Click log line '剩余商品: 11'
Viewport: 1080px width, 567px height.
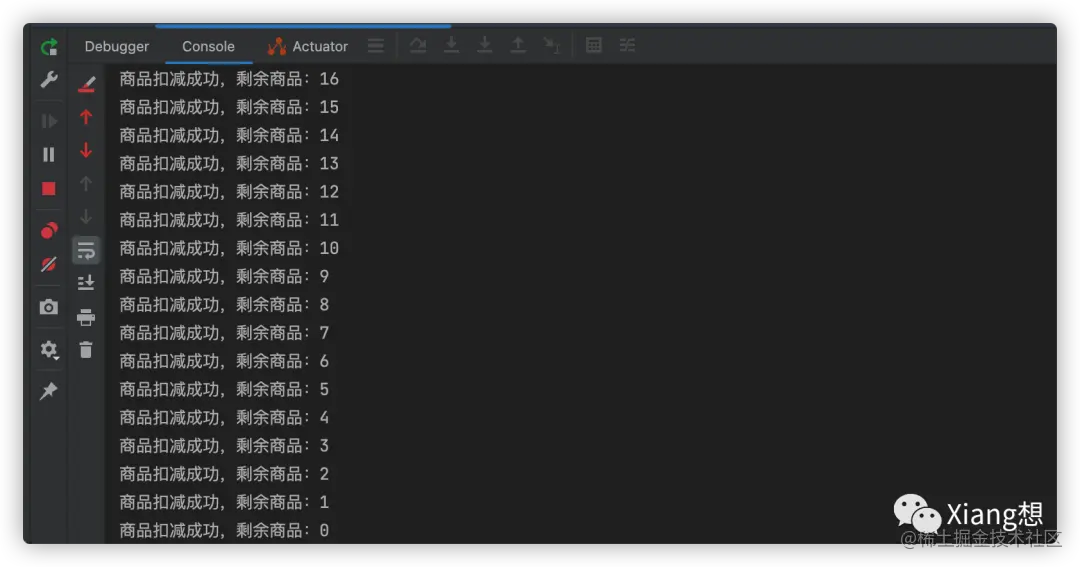pos(229,220)
